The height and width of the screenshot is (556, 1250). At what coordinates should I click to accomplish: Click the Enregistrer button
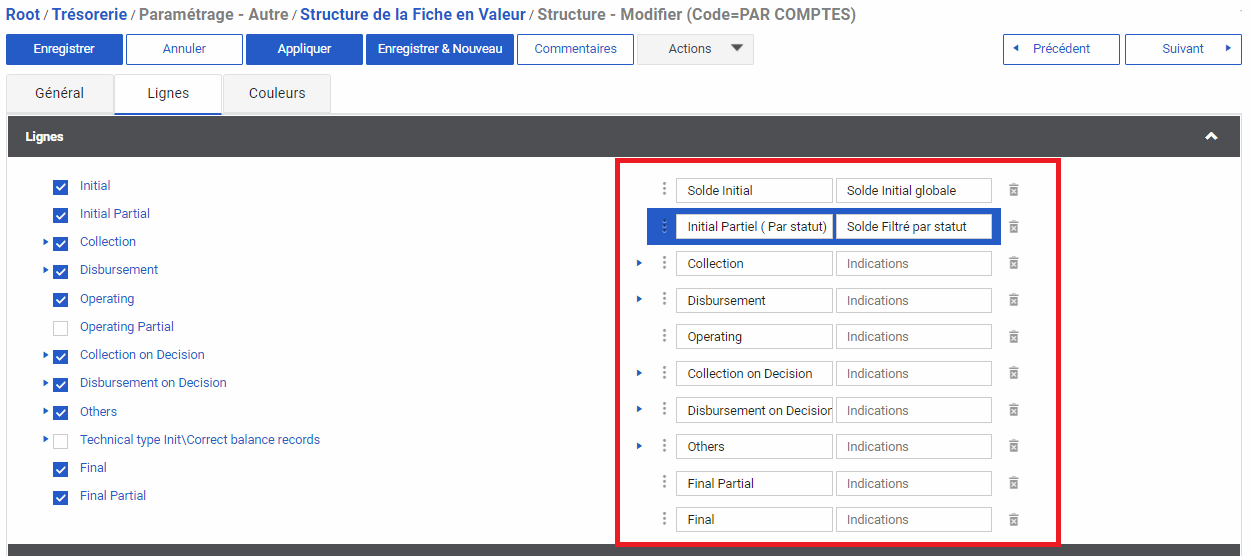[64, 49]
